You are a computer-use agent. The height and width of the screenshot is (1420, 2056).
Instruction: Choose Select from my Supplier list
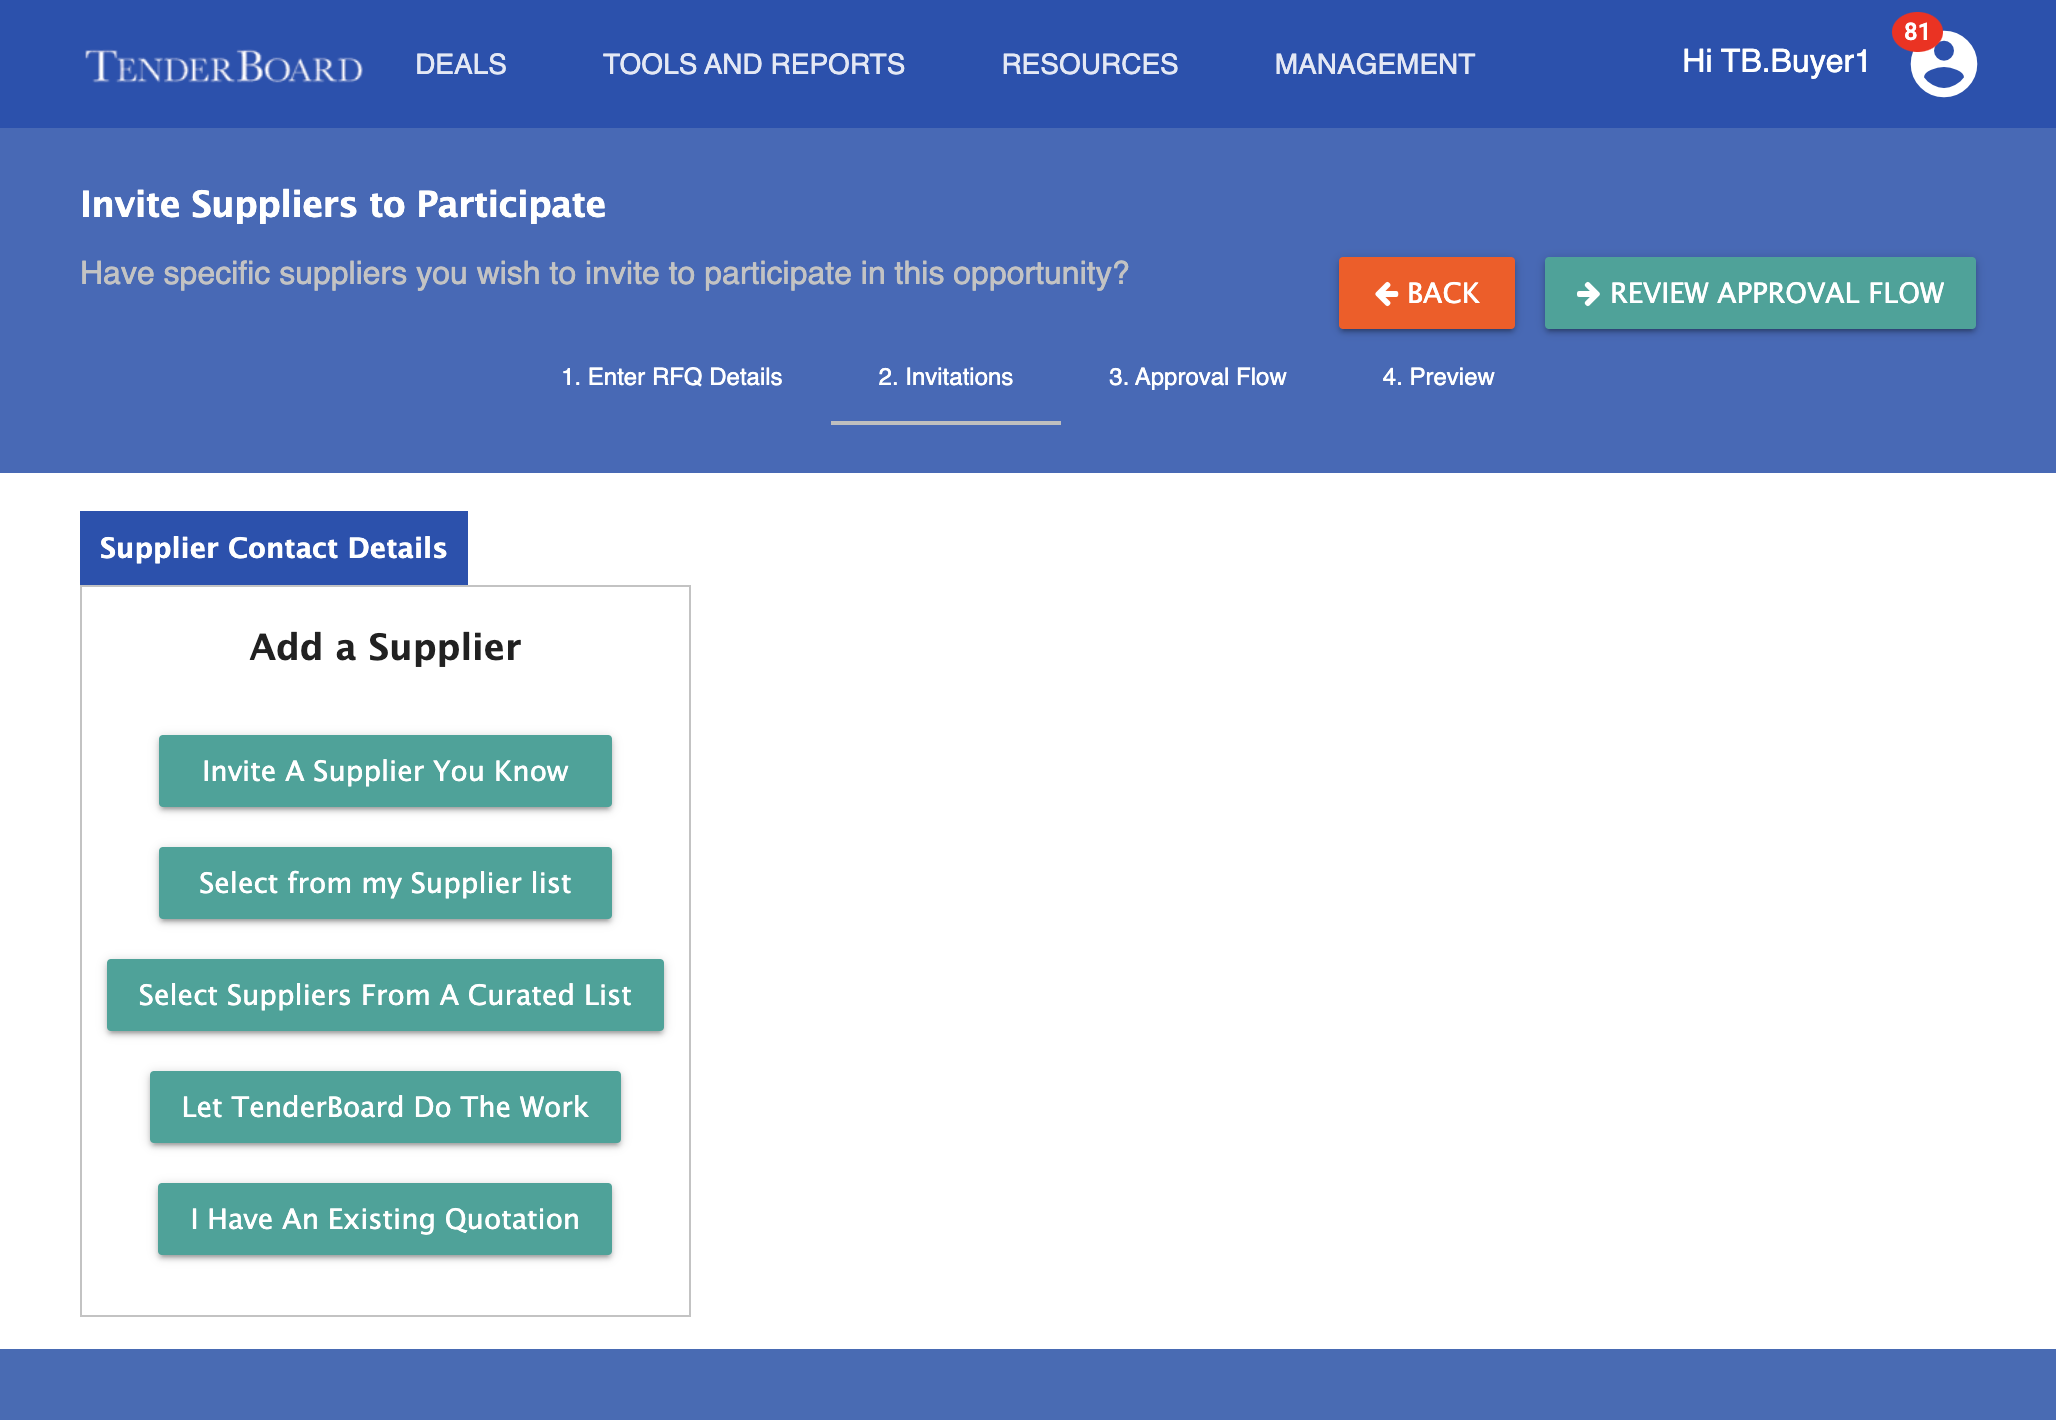coord(385,883)
